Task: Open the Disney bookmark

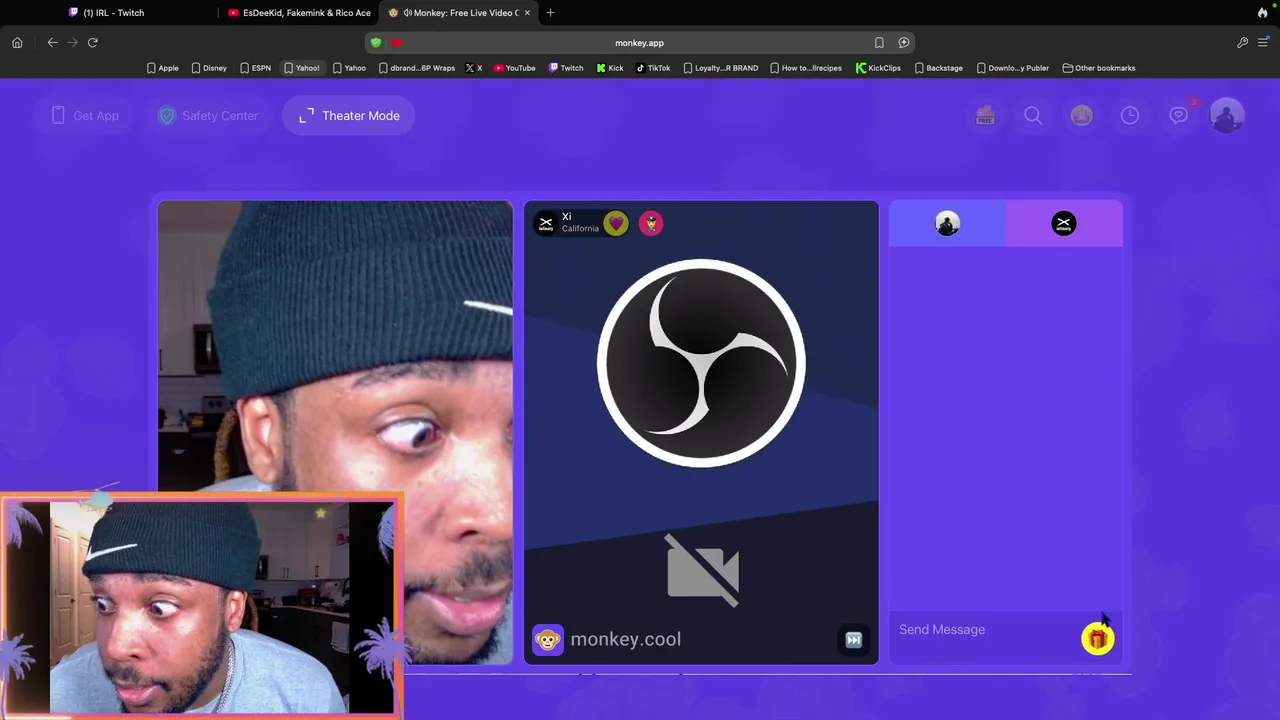Action: 209,68
